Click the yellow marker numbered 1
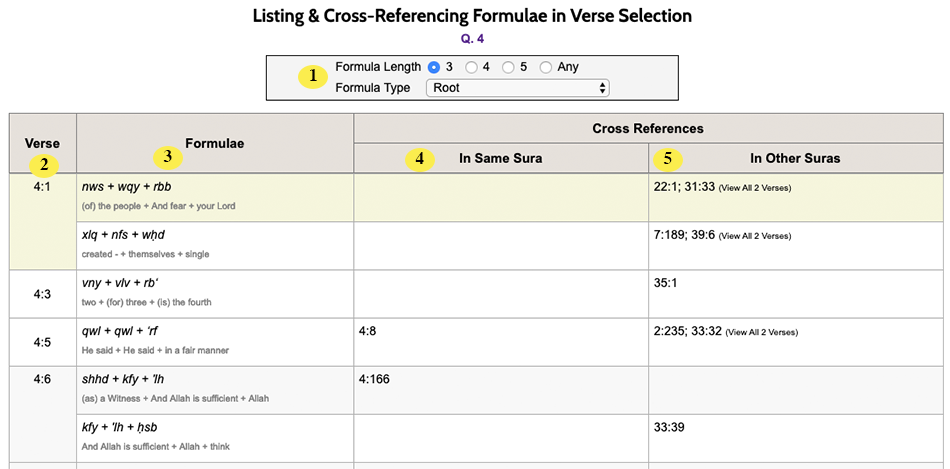Screen dimensions: 950x469 [313, 76]
